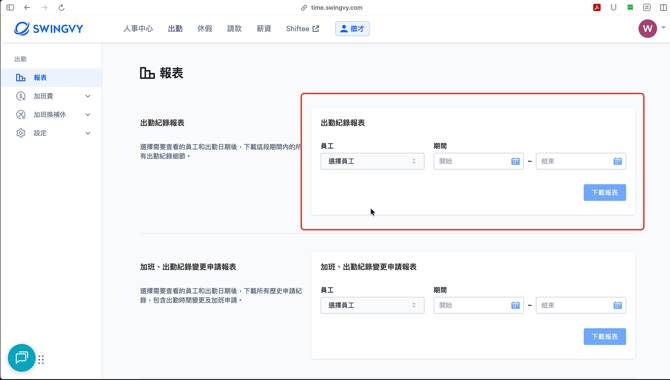670x380 pixels.
Task: Open 選擇員工 dropdown in 加班變更申請報表
Action: pos(372,305)
